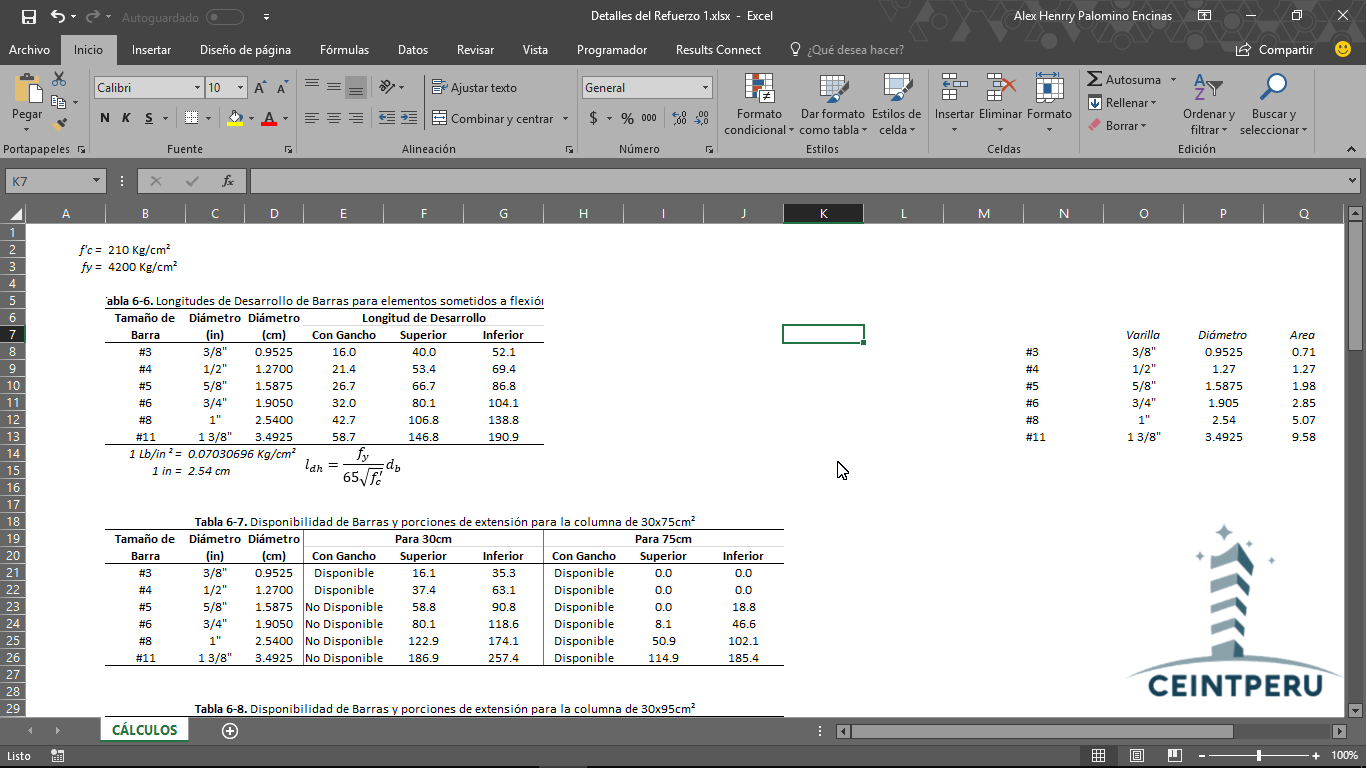This screenshot has width=1367, height=769.
Task: Switch to Normal view in status bar
Action: pos(1099,756)
